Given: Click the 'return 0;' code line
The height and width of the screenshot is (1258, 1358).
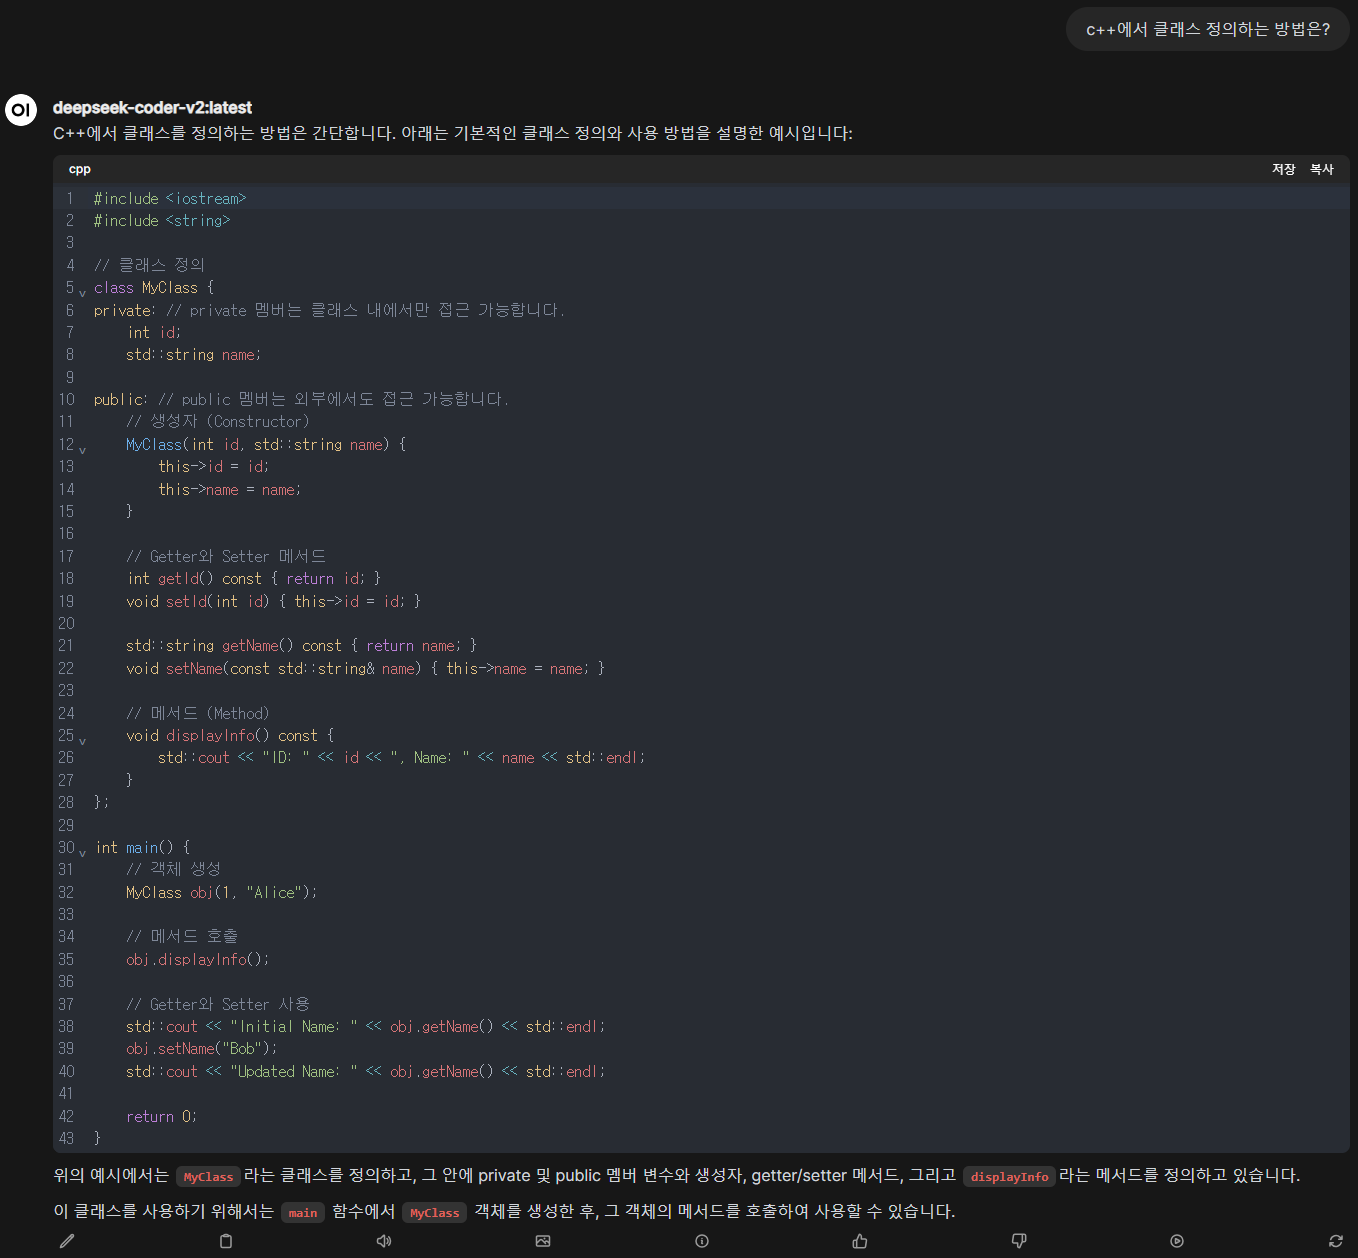Looking at the screenshot, I should tap(162, 1116).
